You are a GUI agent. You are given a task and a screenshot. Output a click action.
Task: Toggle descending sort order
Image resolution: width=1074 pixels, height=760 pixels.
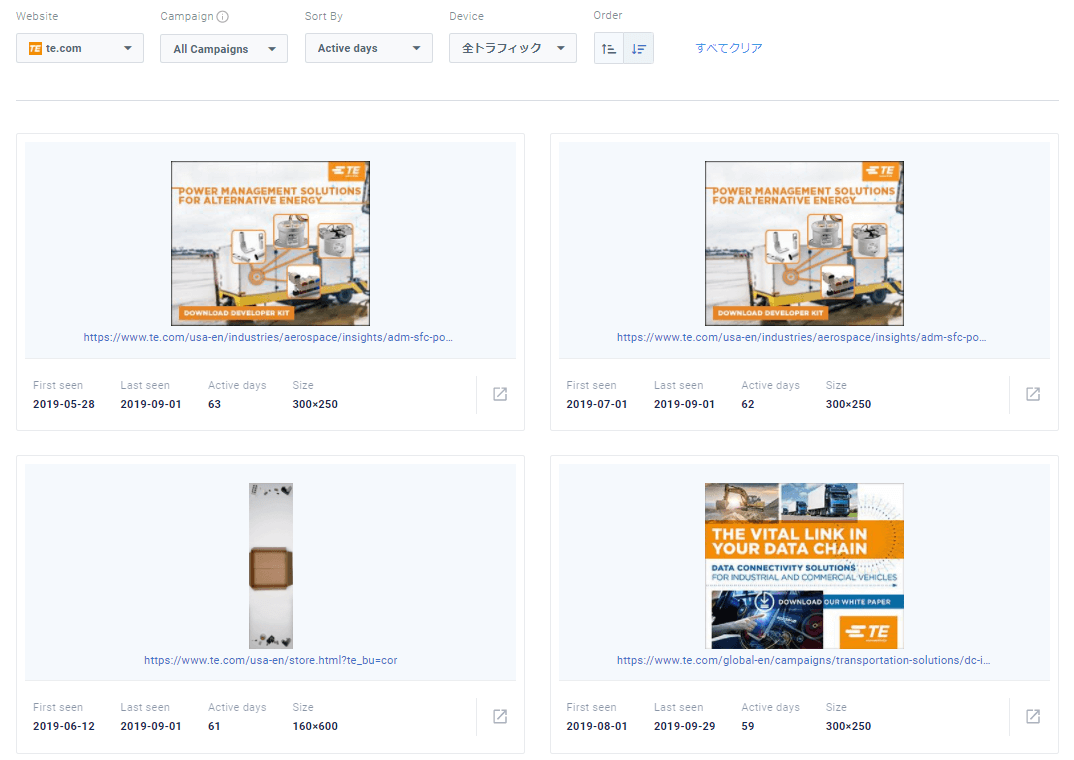click(639, 48)
